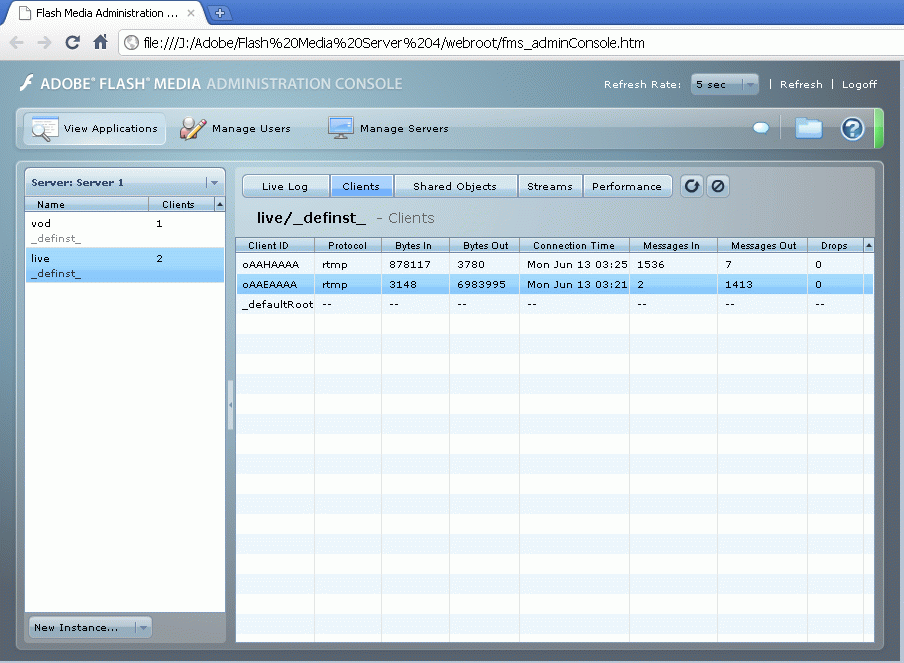Screen dimensions: 904x663
Task: Select the live _definst_ application
Action: pos(125,265)
